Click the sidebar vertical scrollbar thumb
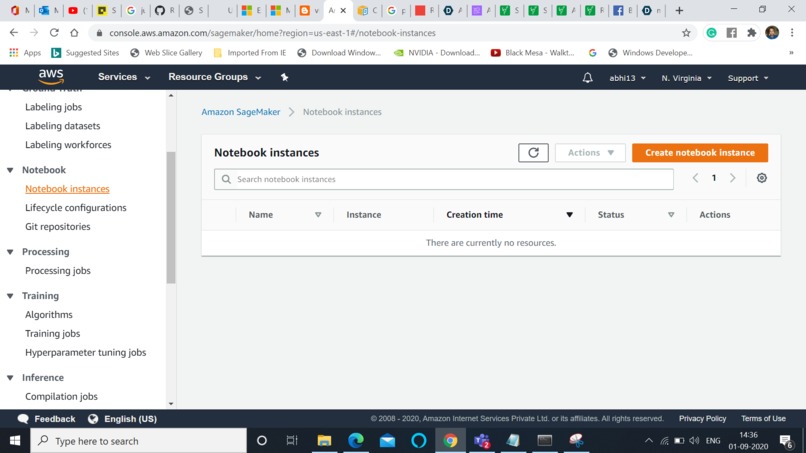Screen dimensions: 806x453 [x=171, y=218]
